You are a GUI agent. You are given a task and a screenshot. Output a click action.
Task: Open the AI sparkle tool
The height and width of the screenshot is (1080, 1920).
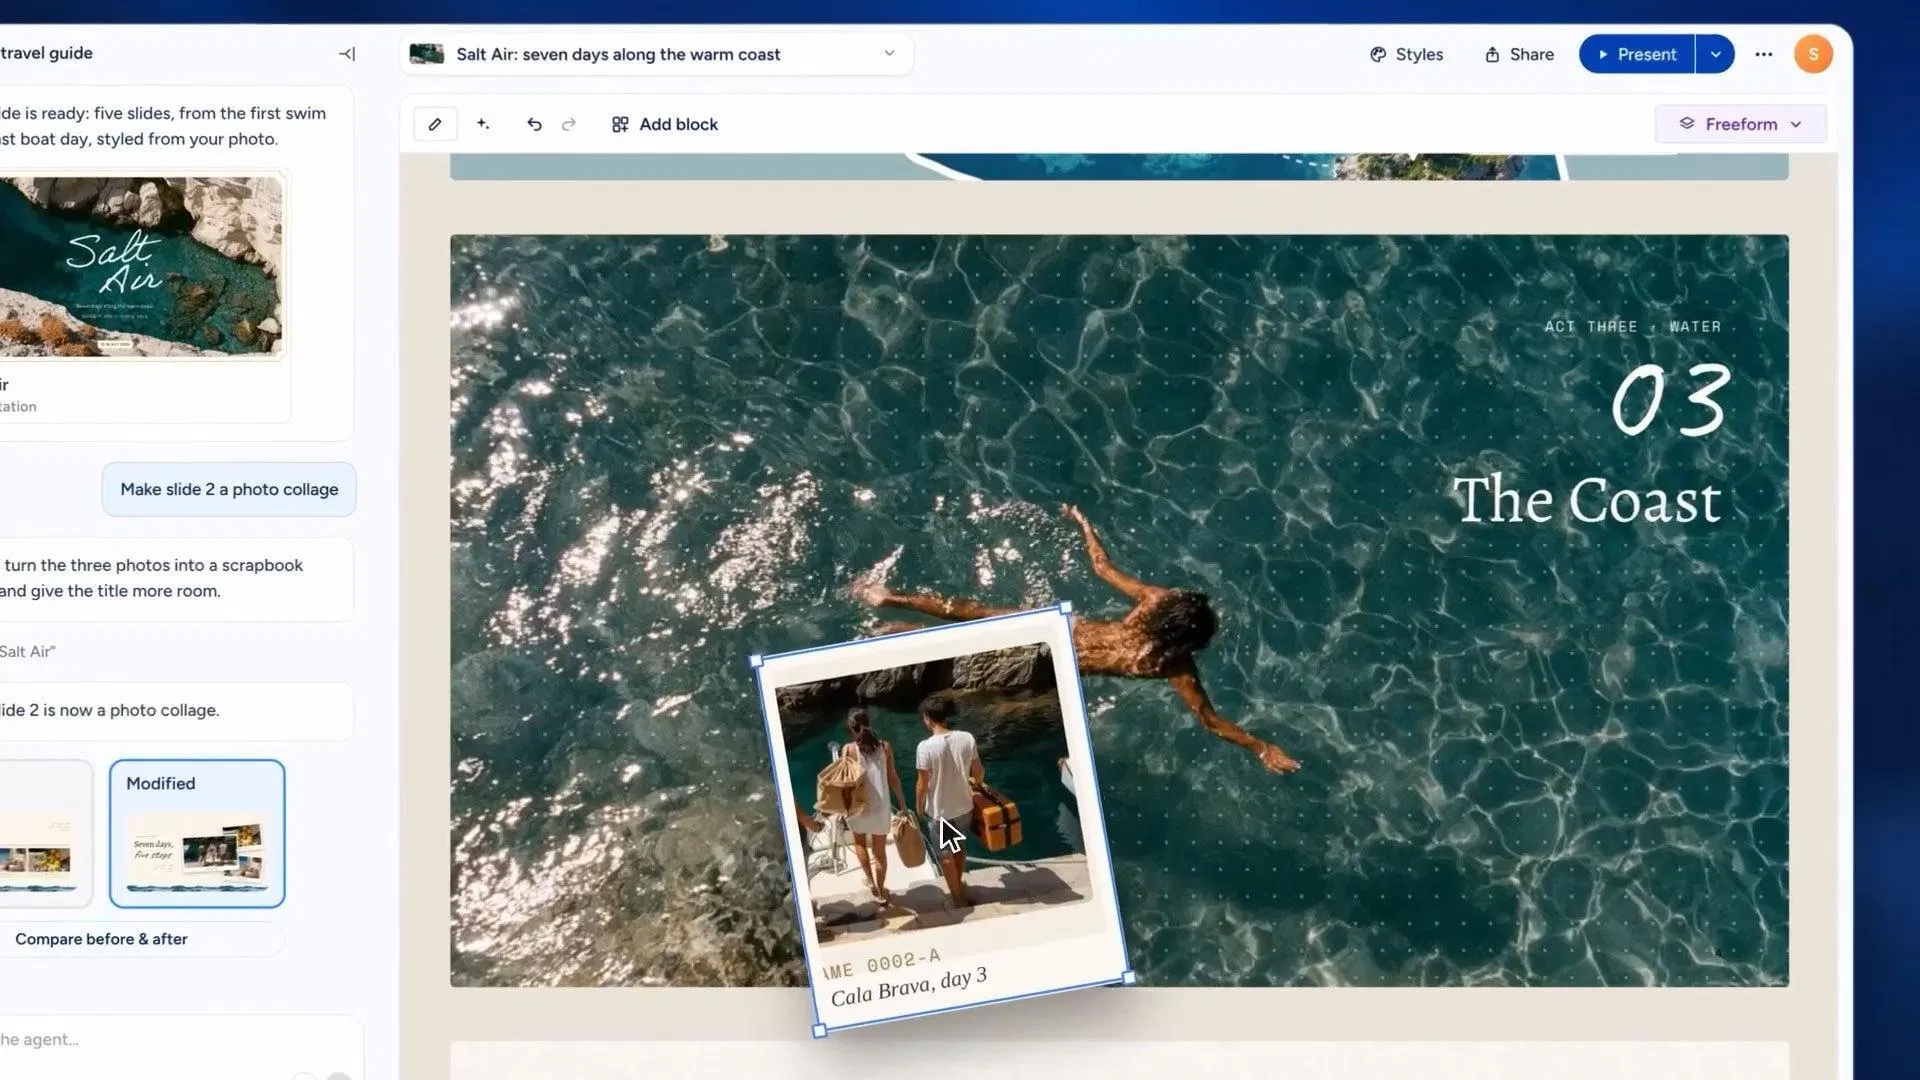(483, 124)
